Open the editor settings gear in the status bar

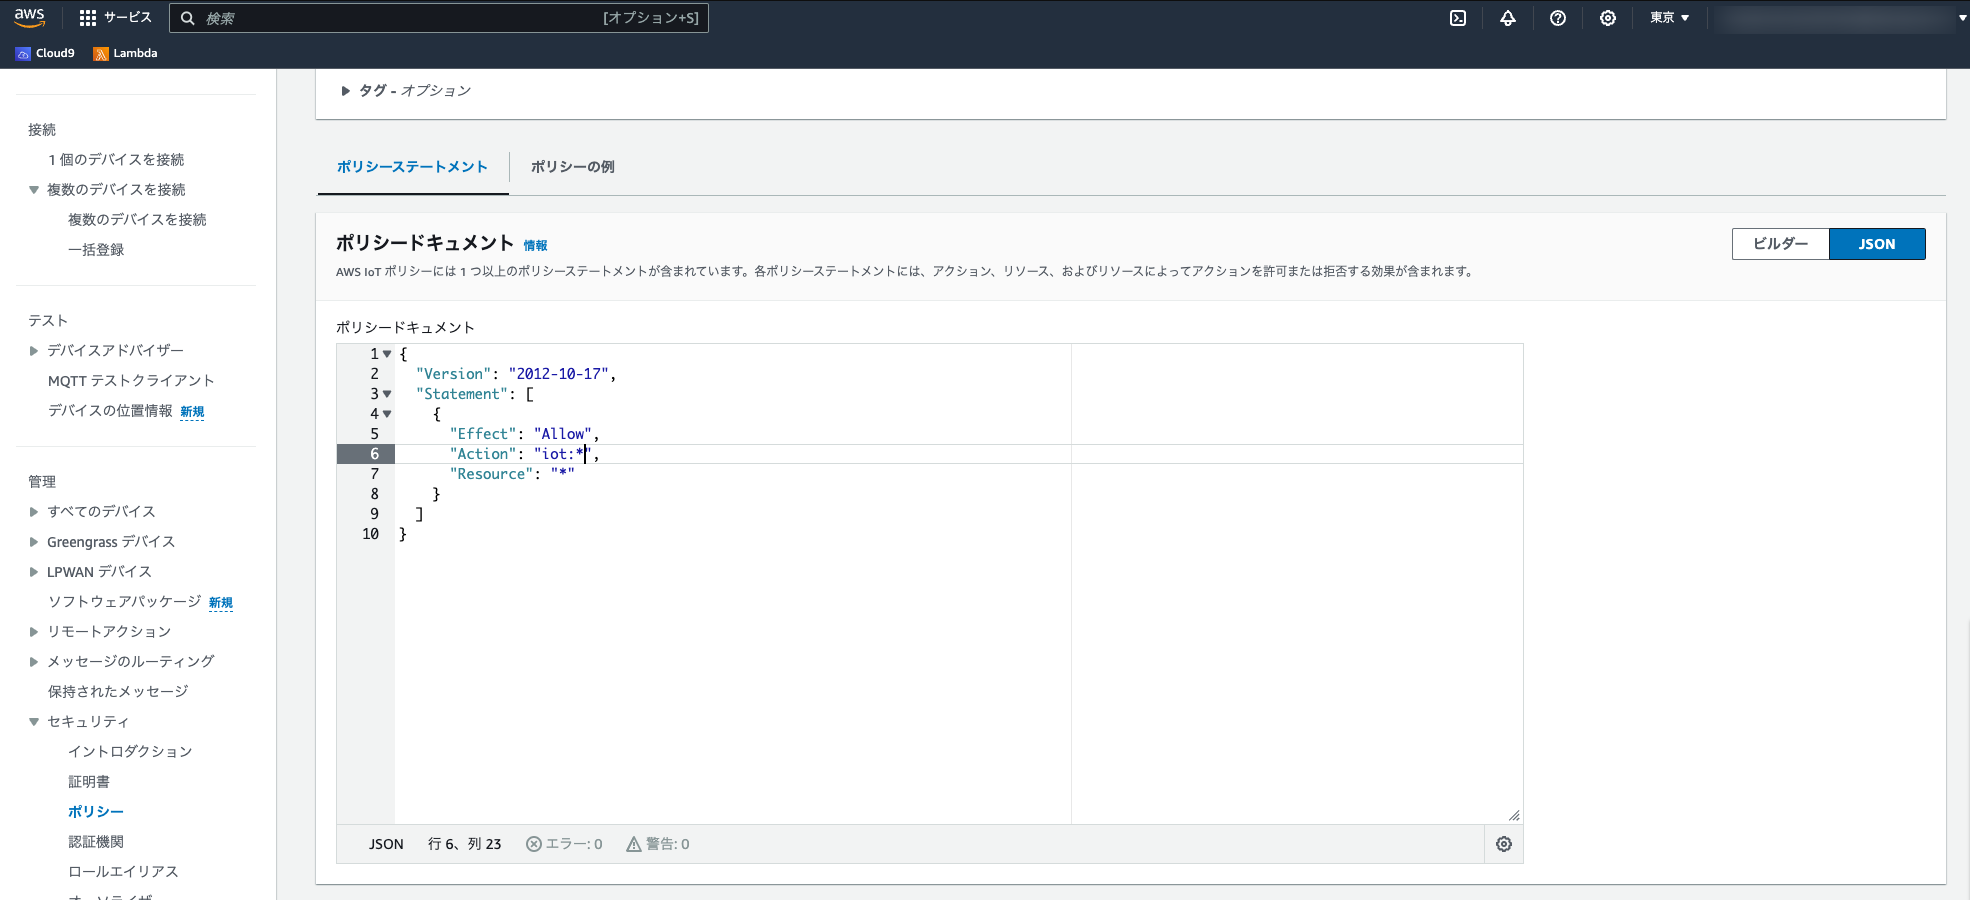tap(1504, 844)
